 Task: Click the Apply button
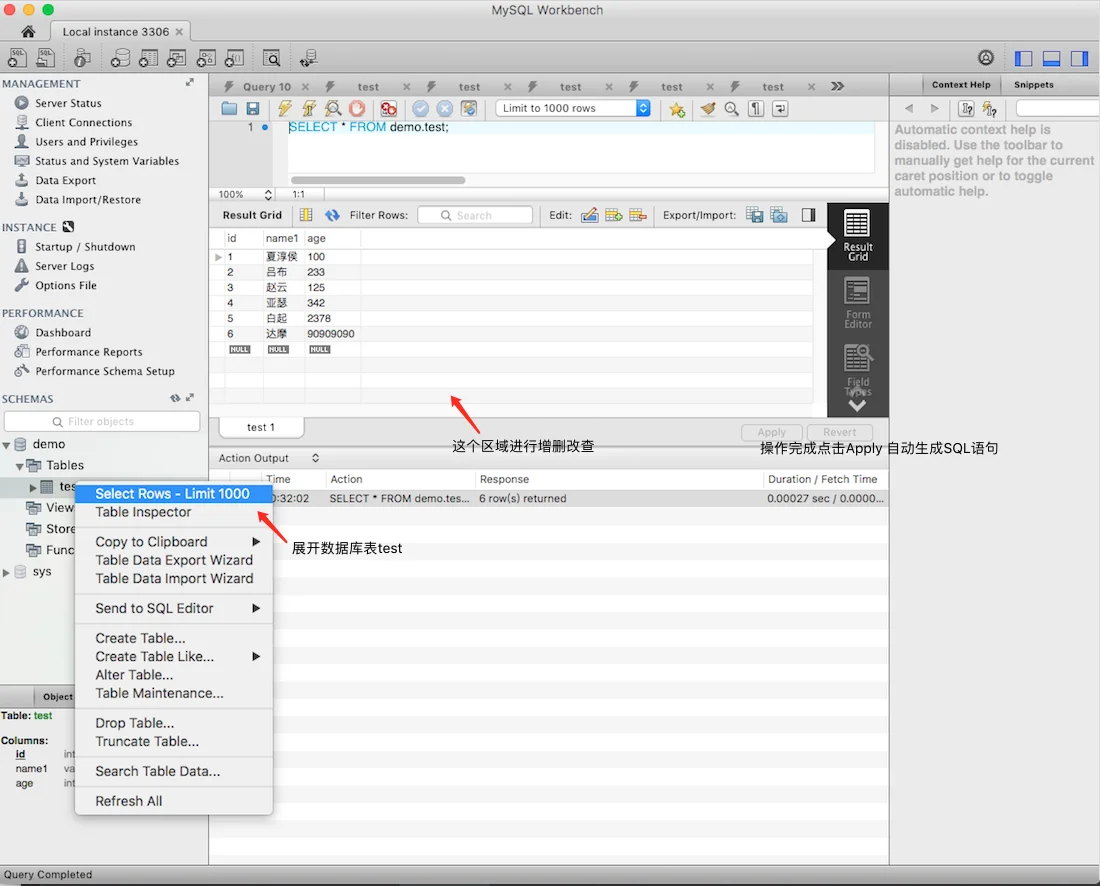[772, 432]
